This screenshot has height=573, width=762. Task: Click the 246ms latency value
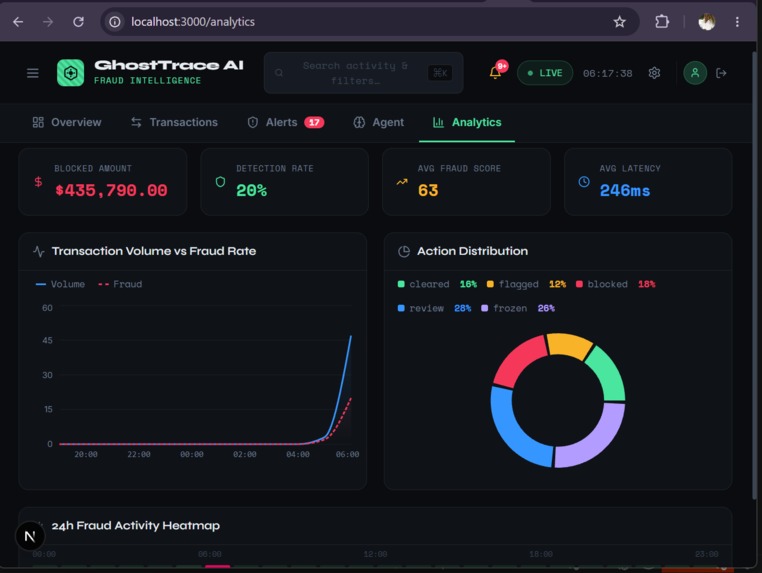624,191
